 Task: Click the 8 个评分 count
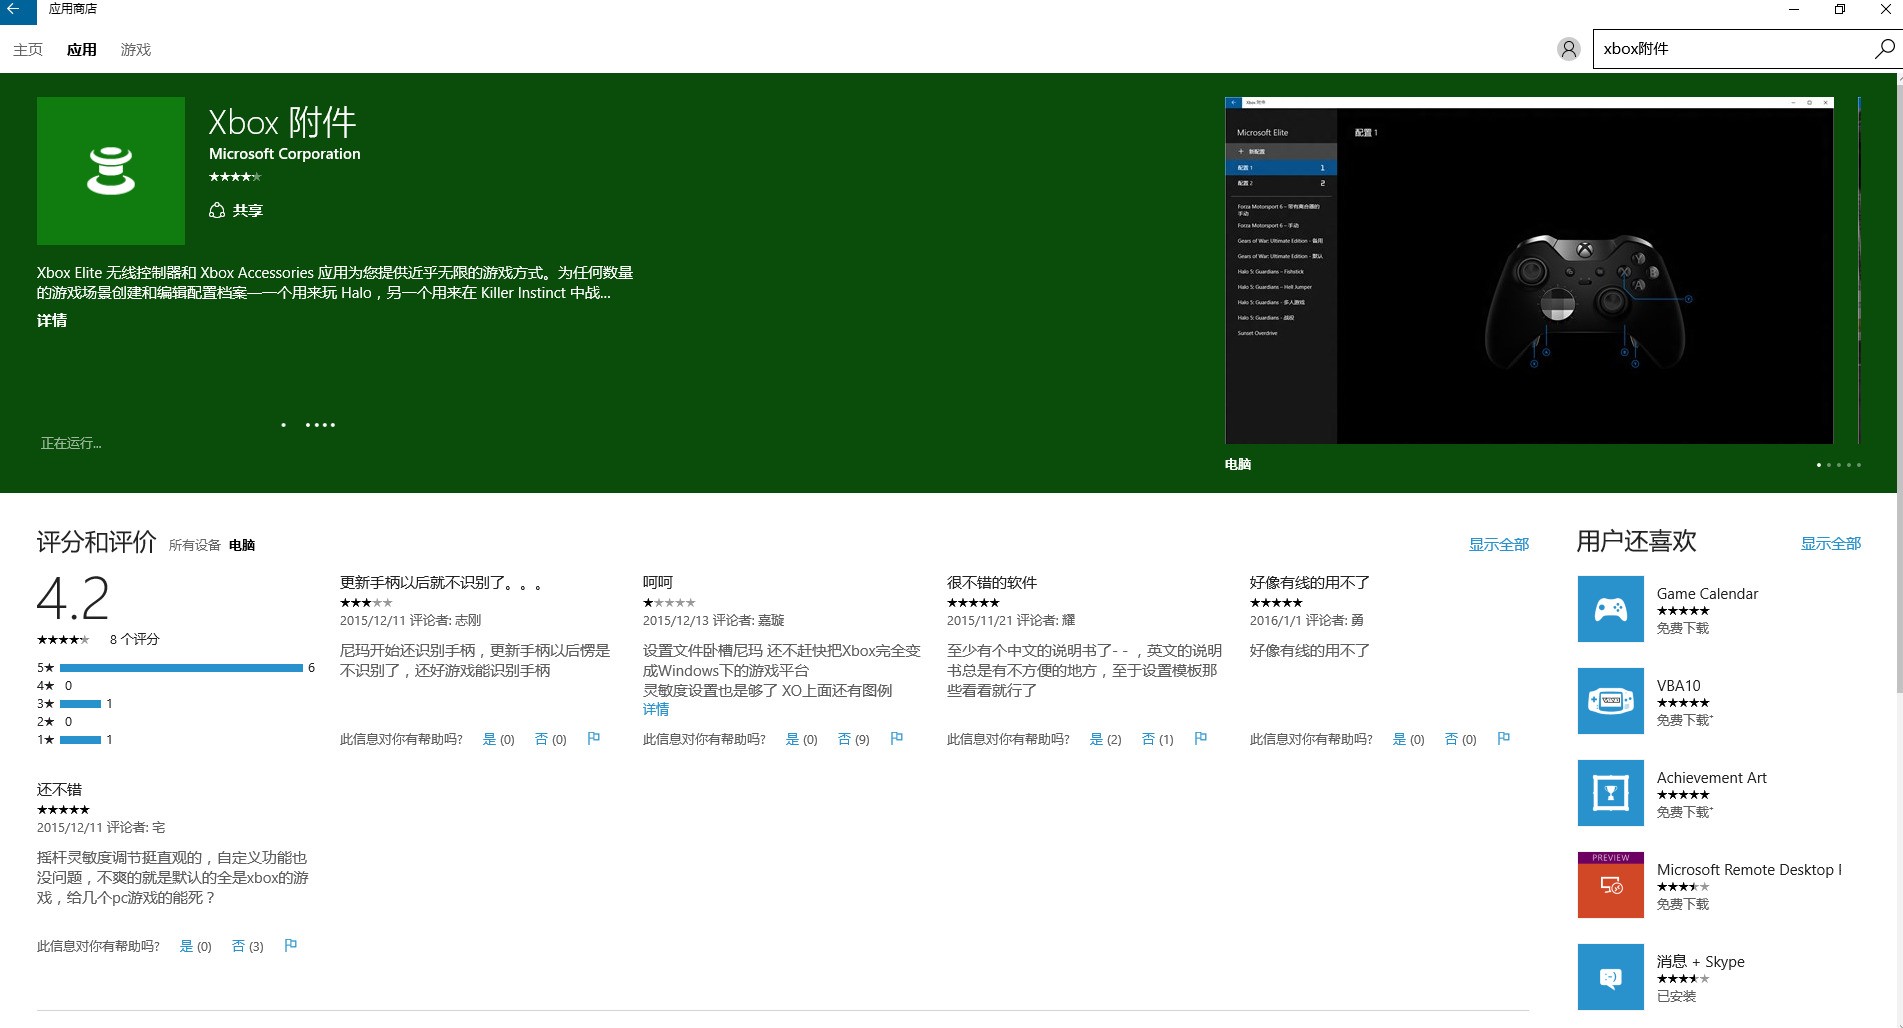click(x=134, y=639)
